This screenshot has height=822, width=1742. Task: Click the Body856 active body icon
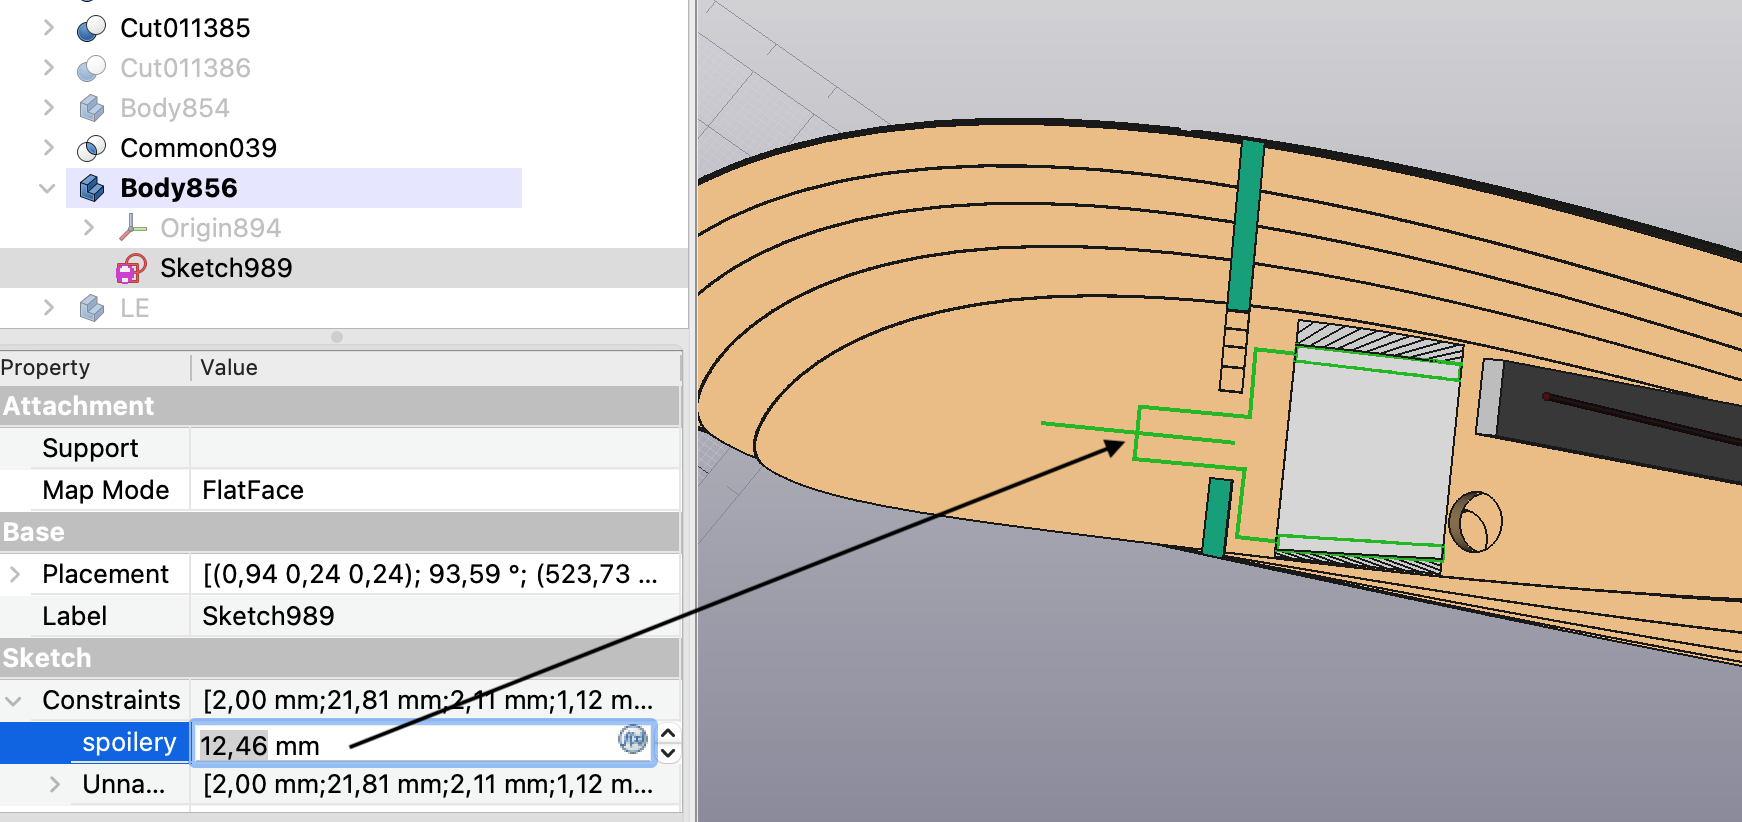pos(91,188)
